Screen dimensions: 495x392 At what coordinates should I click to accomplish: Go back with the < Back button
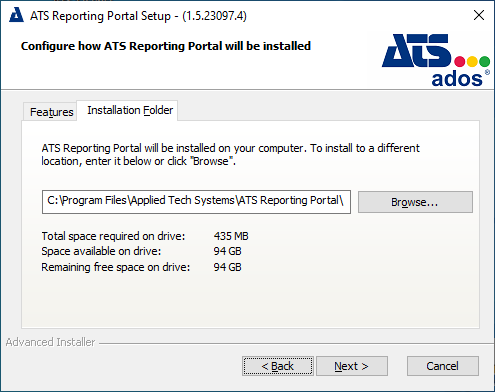(x=278, y=366)
